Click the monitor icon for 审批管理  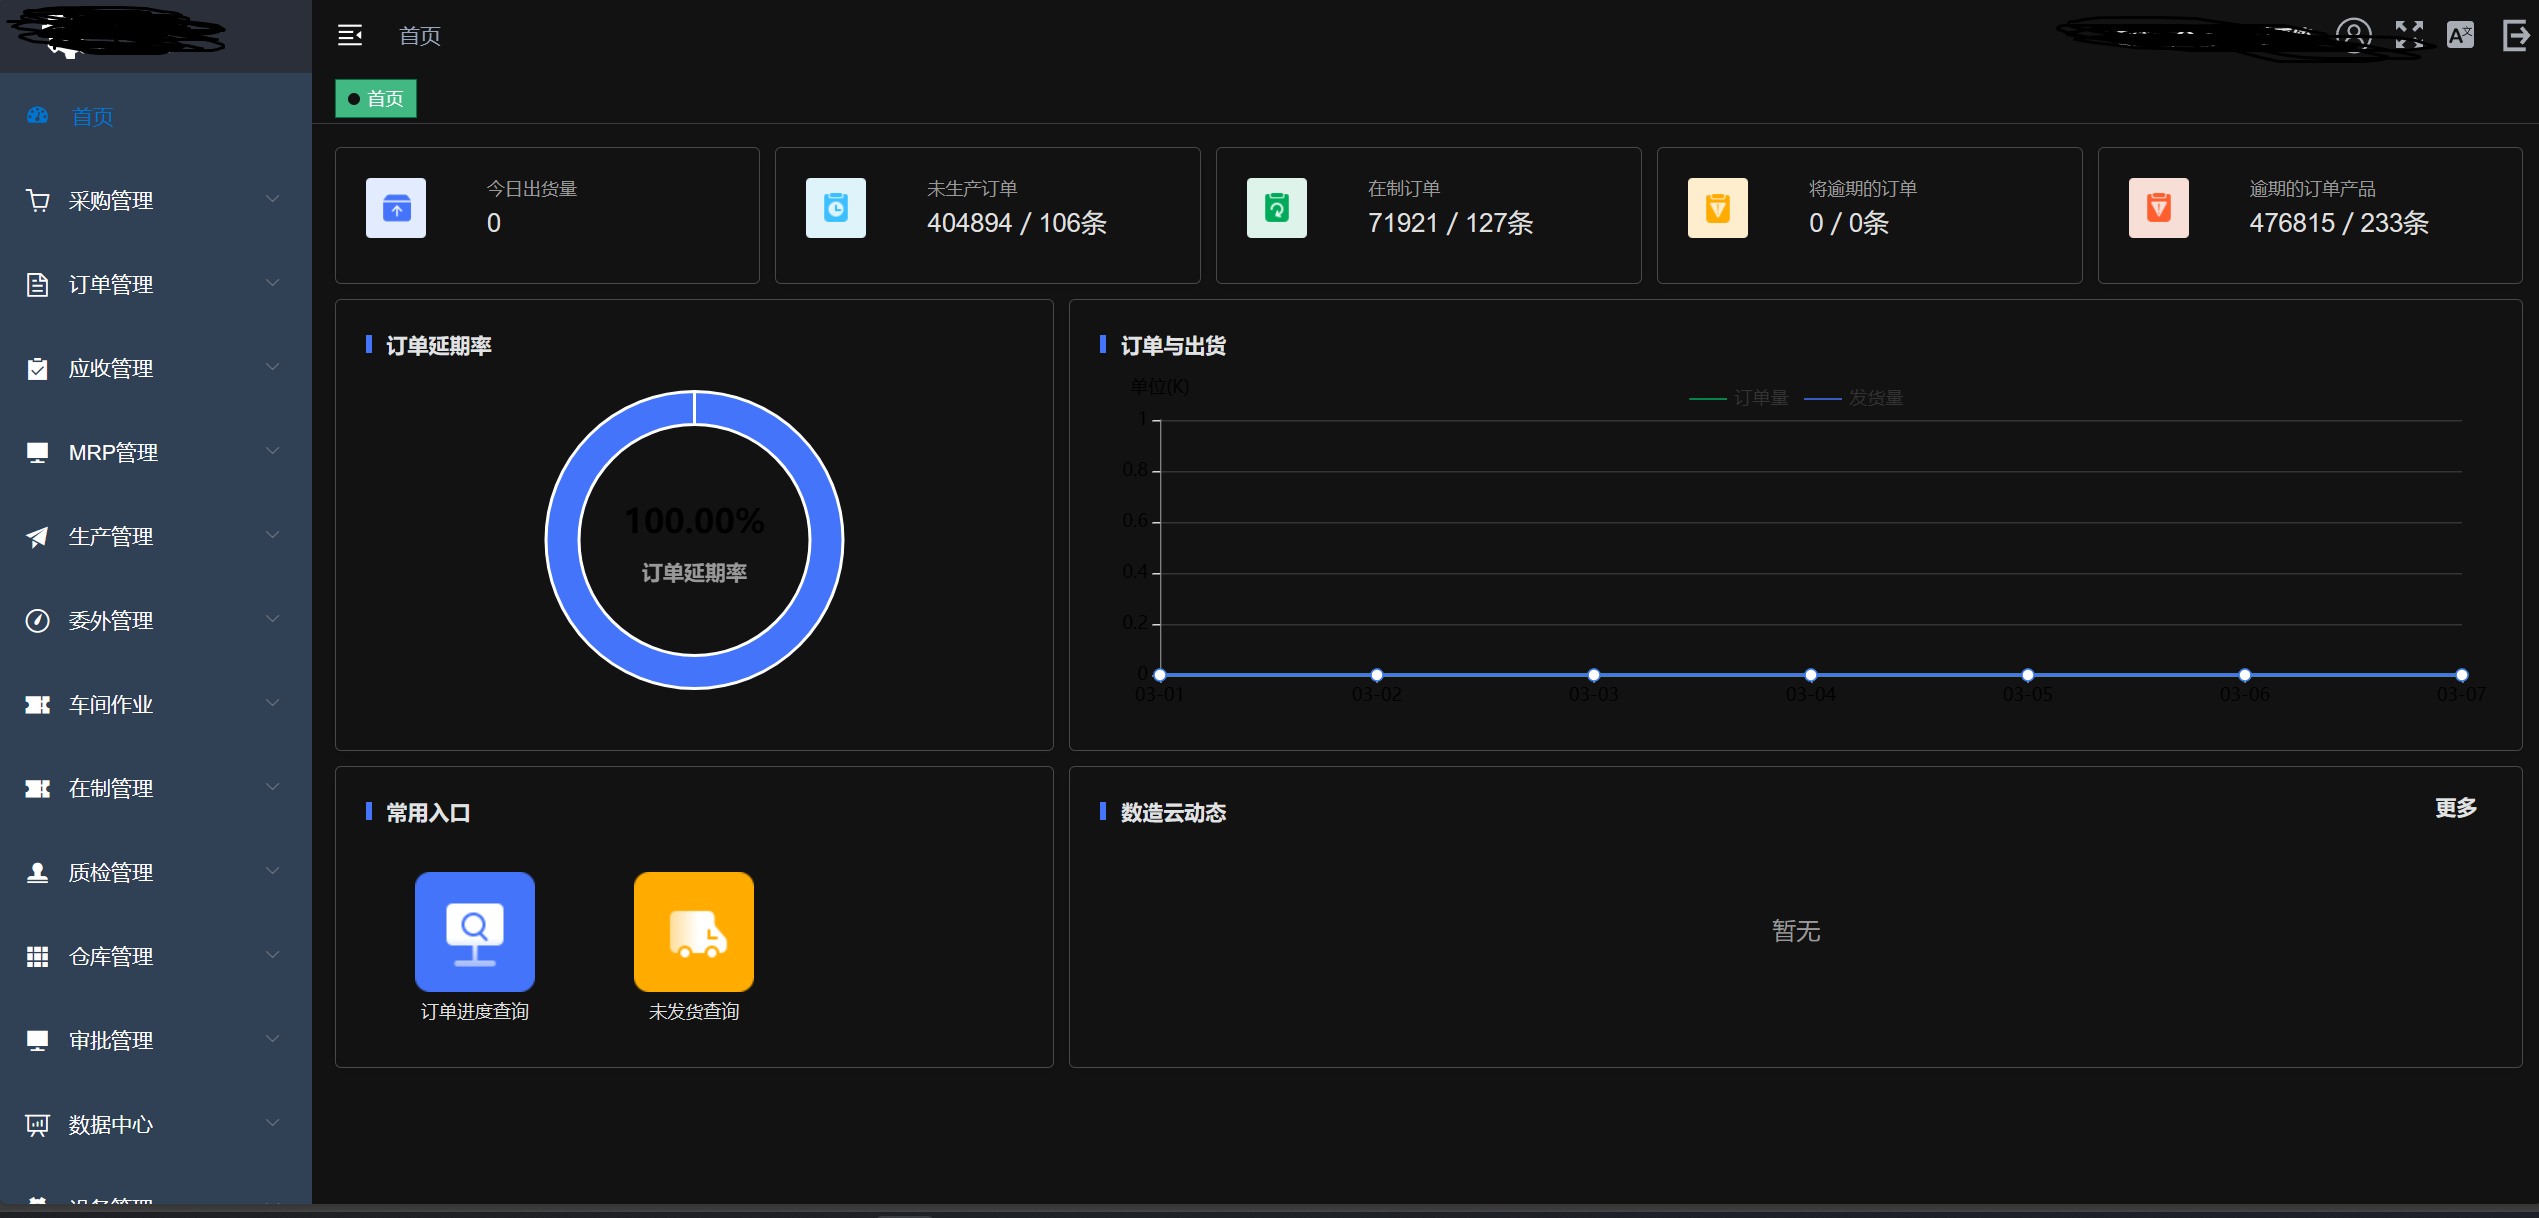click(37, 1041)
